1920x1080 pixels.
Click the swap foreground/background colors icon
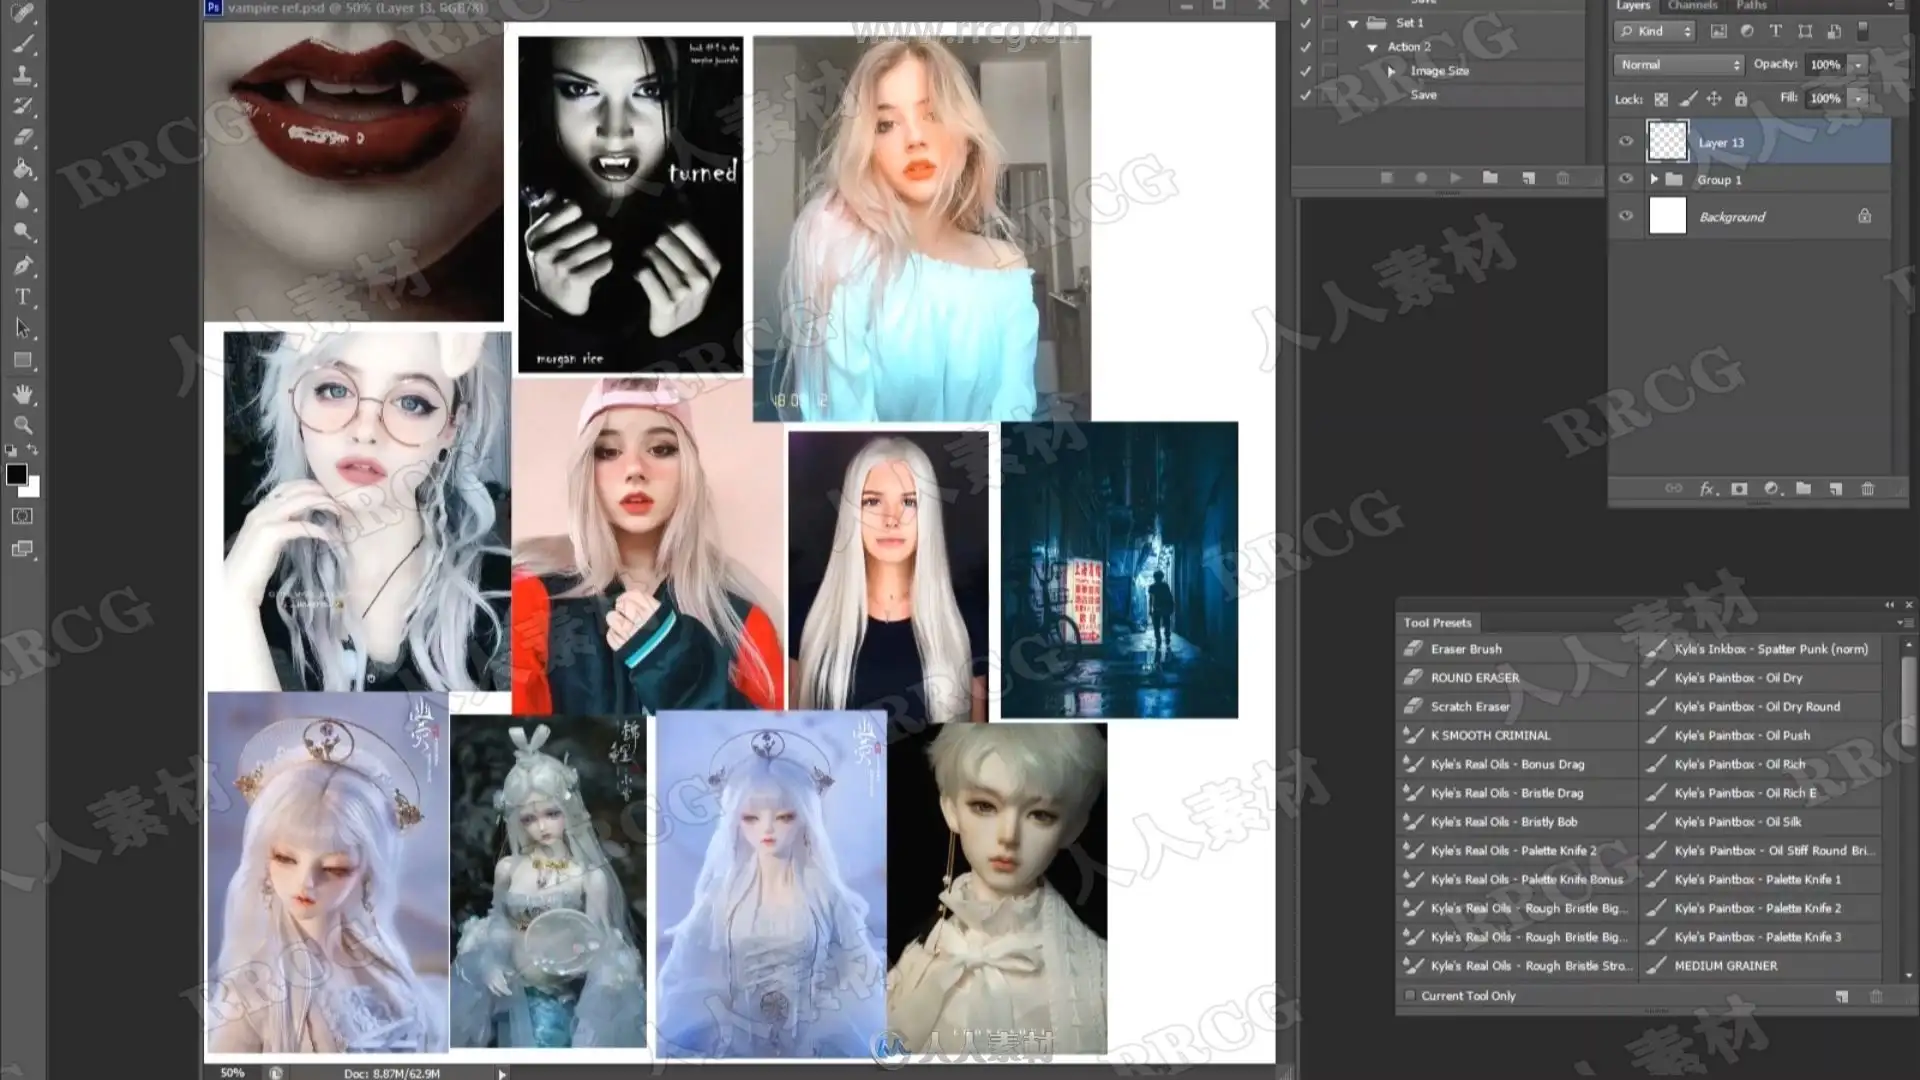[x=33, y=450]
